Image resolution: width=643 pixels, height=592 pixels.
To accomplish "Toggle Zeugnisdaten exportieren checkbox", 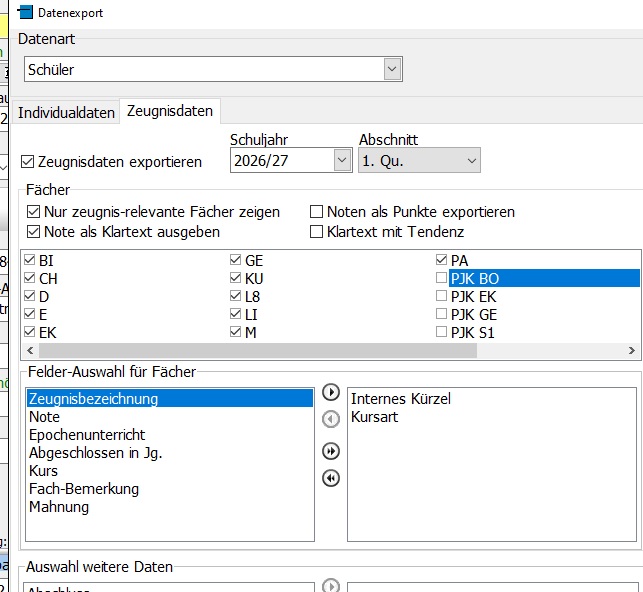I will [x=27, y=162].
